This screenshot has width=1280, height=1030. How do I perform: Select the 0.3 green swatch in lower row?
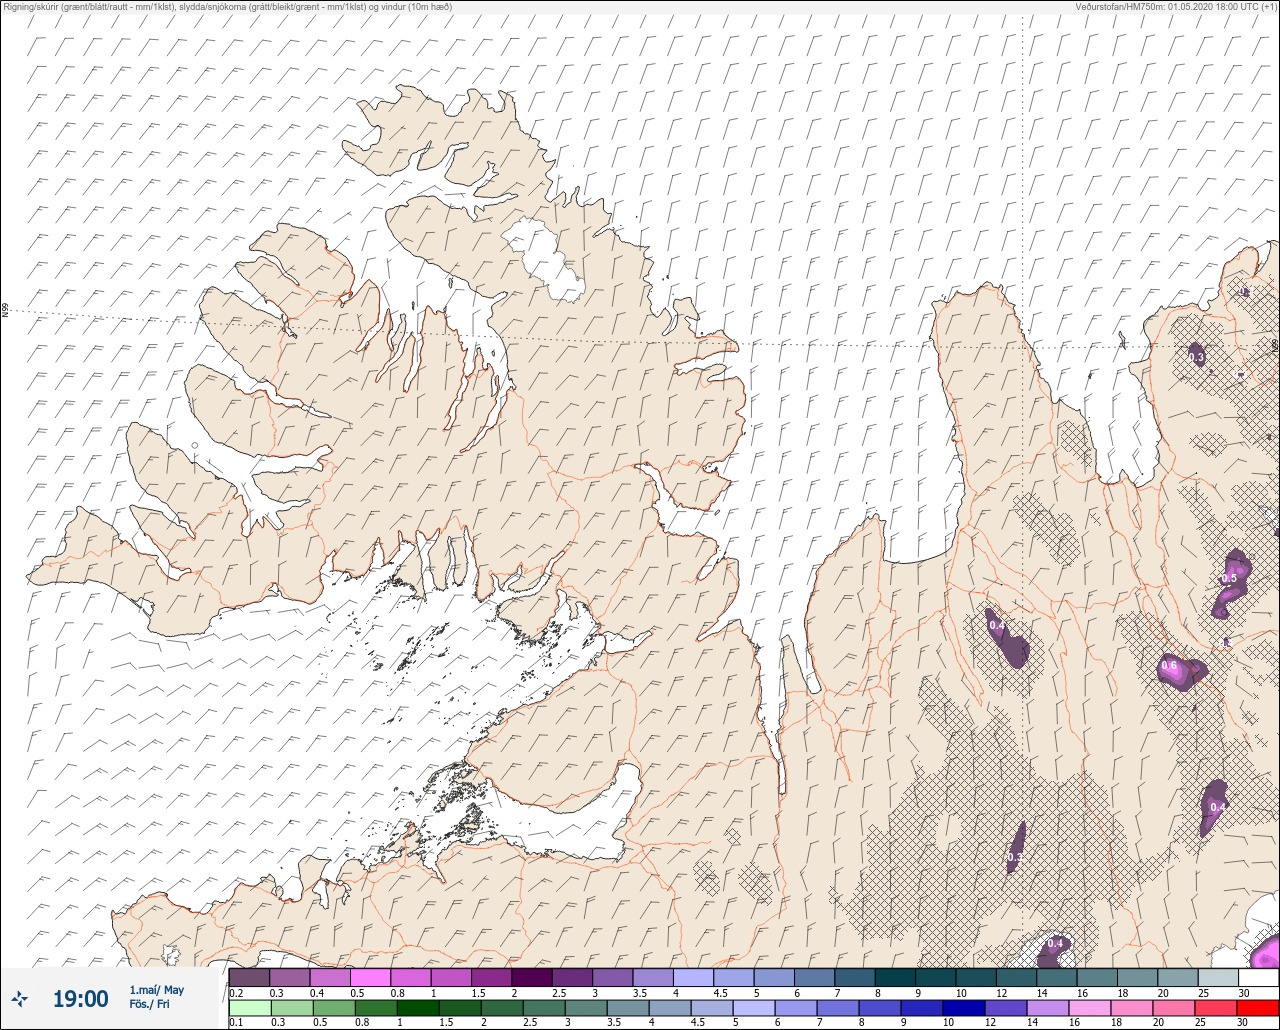tap(290, 1008)
